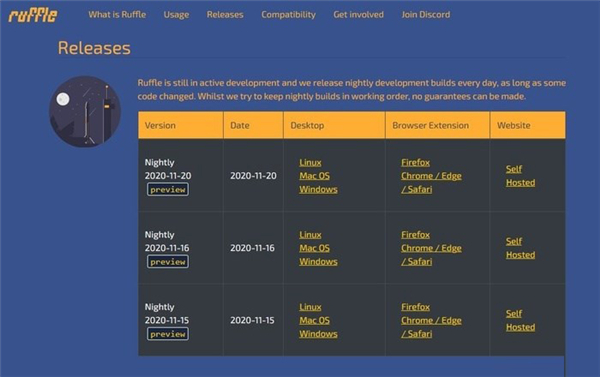Click the preview badge for Nightly 2020-11-16
Image resolution: width=600 pixels, height=377 pixels.
[x=168, y=262]
